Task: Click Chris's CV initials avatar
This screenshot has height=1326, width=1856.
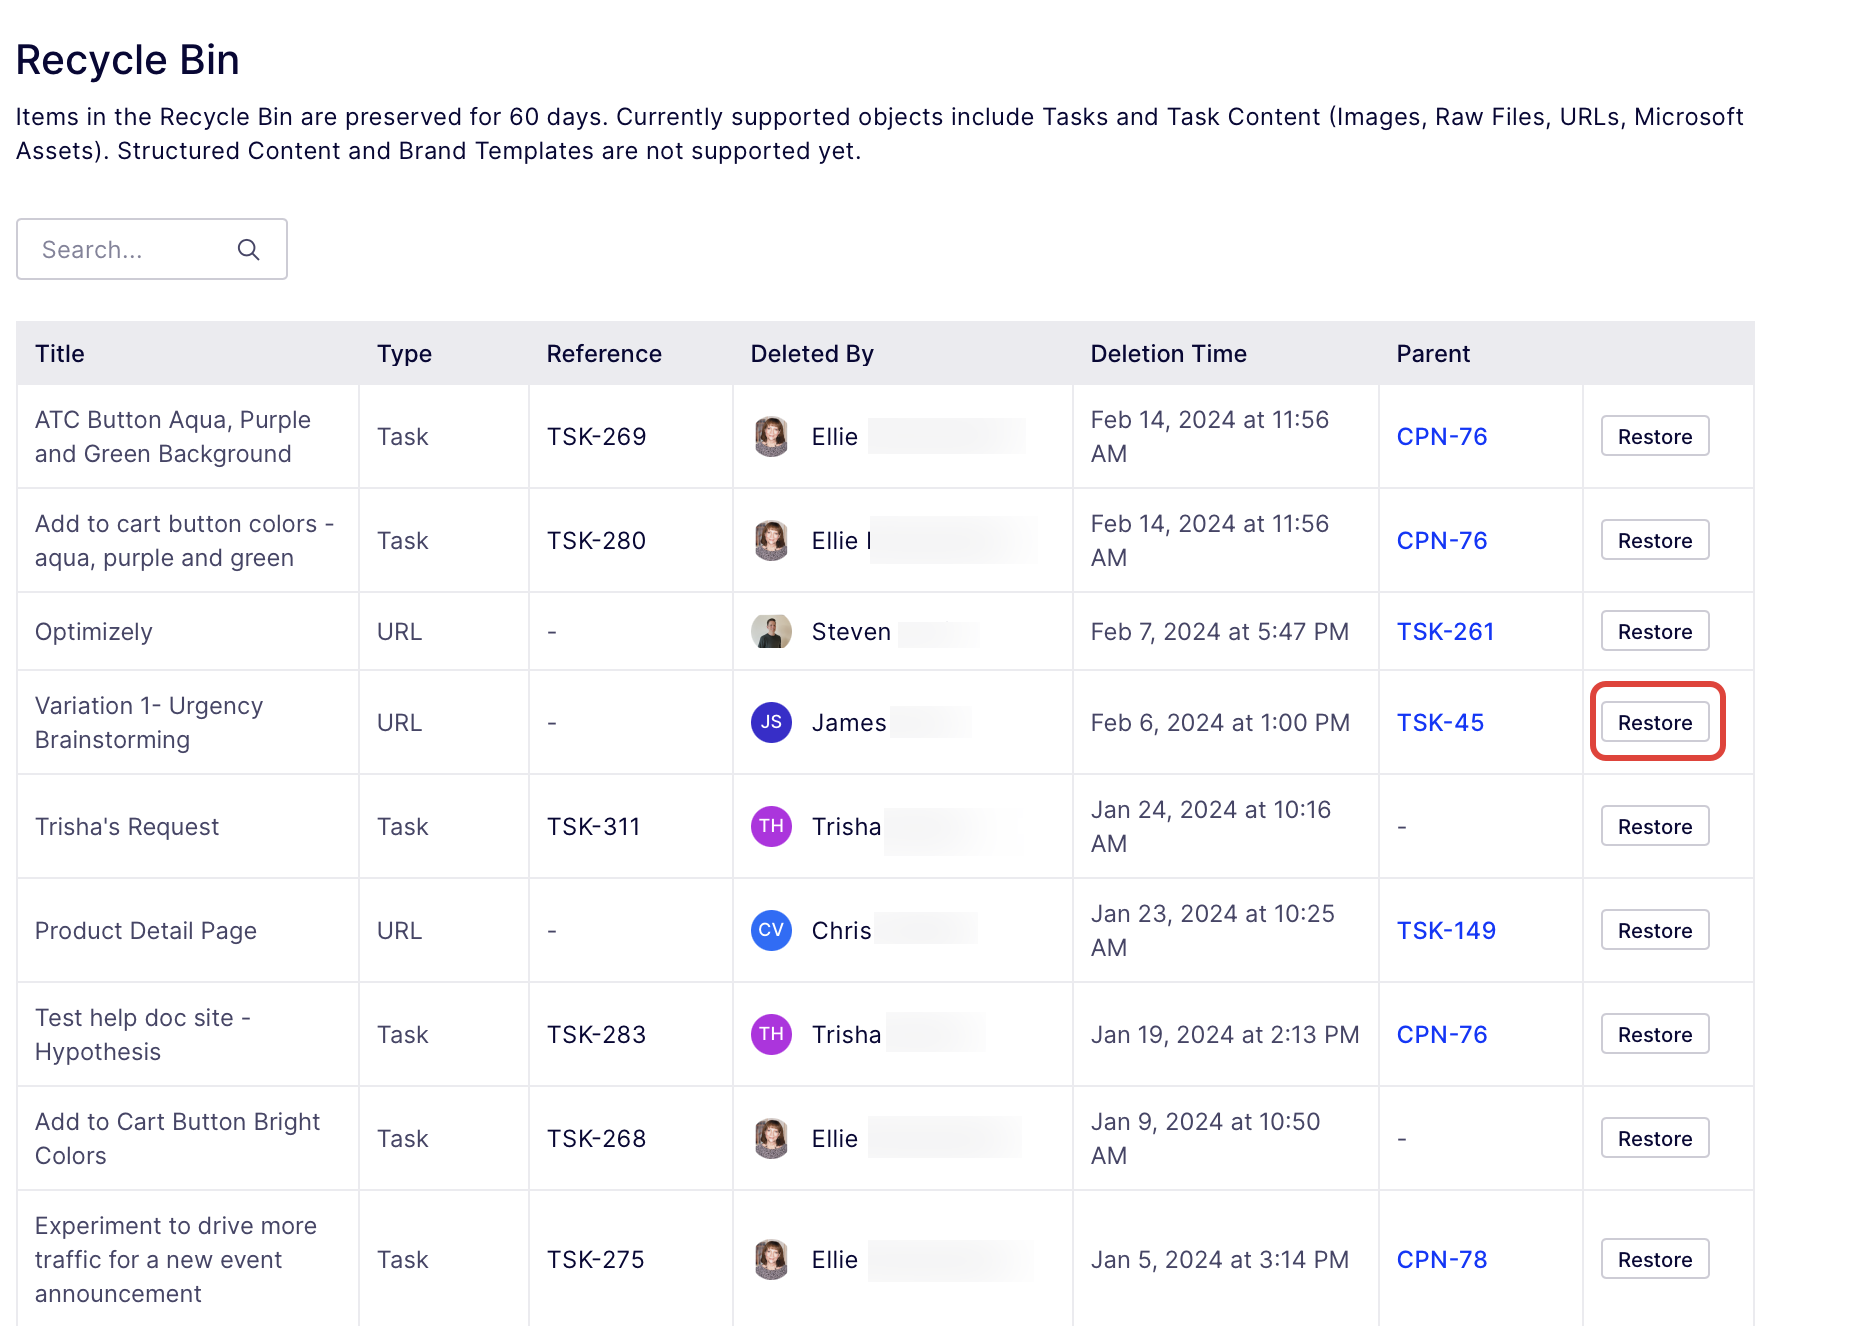Action: click(771, 931)
